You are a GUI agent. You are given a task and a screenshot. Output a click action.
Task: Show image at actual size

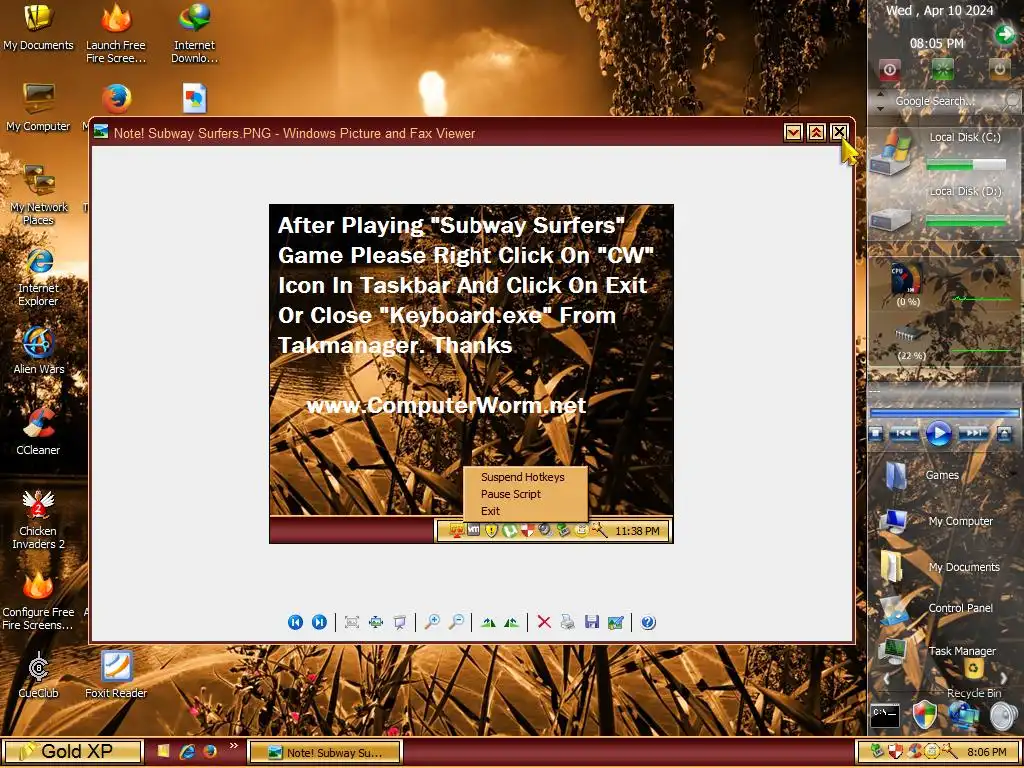[x=376, y=622]
